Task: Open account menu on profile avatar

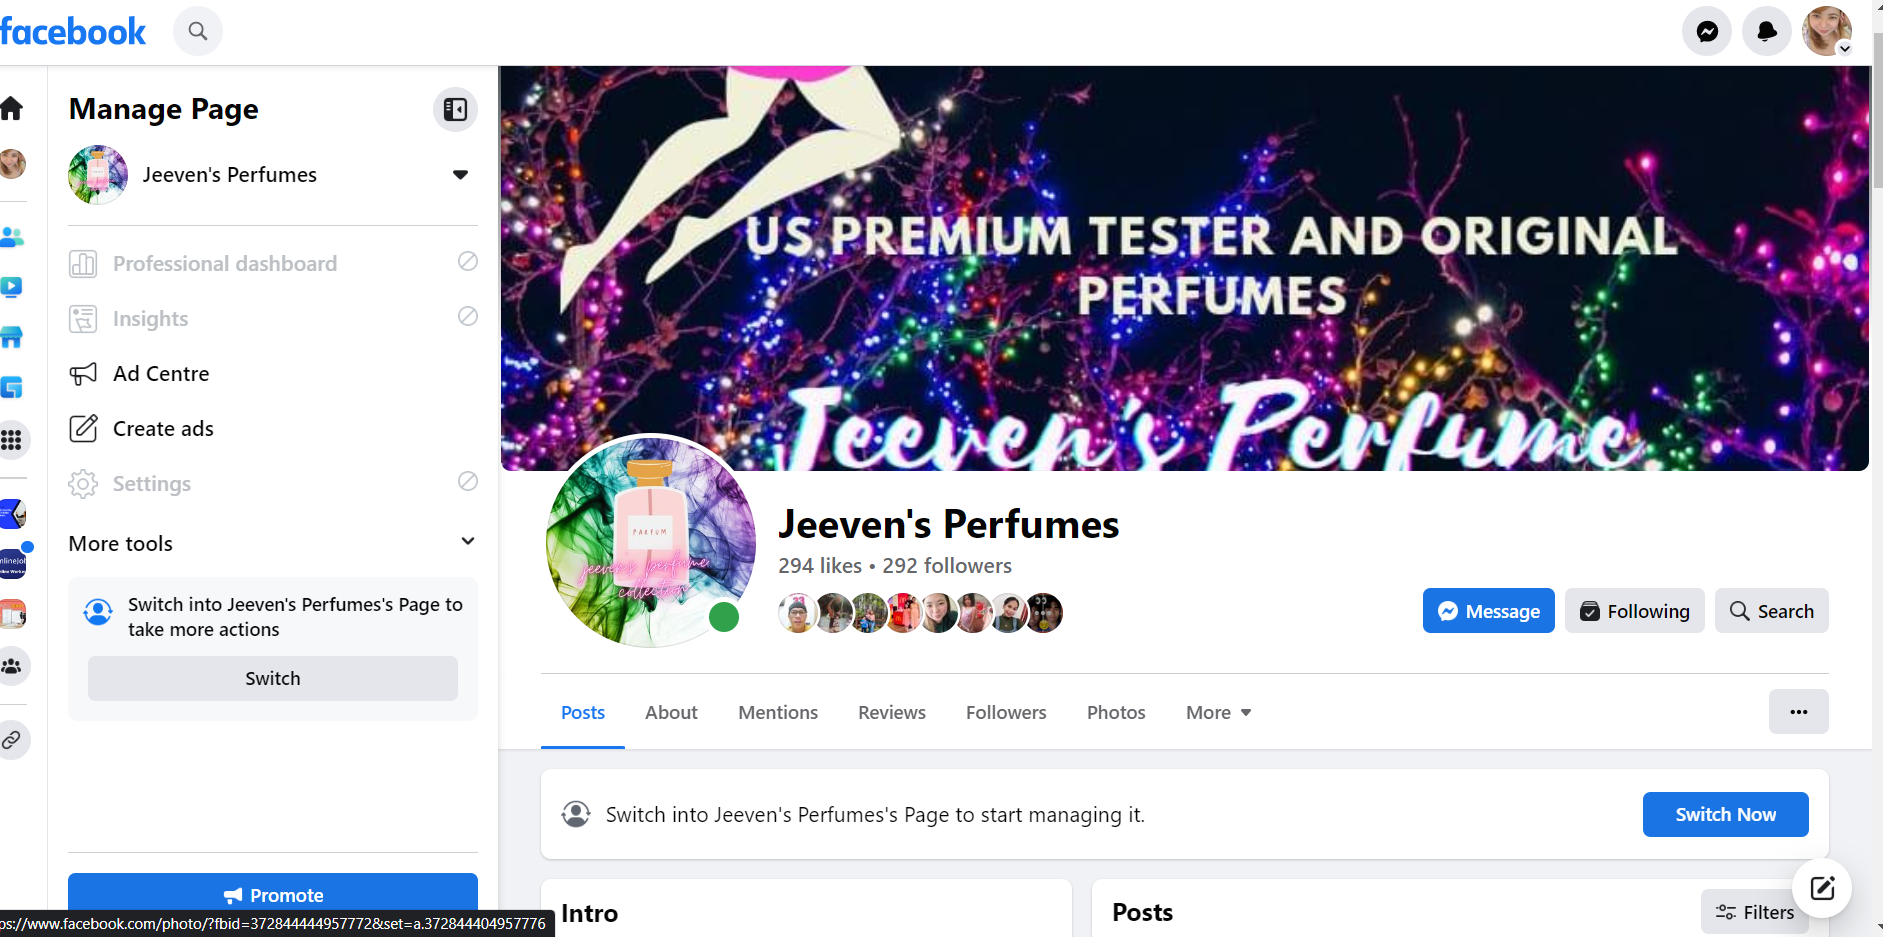Action: pyautogui.click(x=1827, y=31)
